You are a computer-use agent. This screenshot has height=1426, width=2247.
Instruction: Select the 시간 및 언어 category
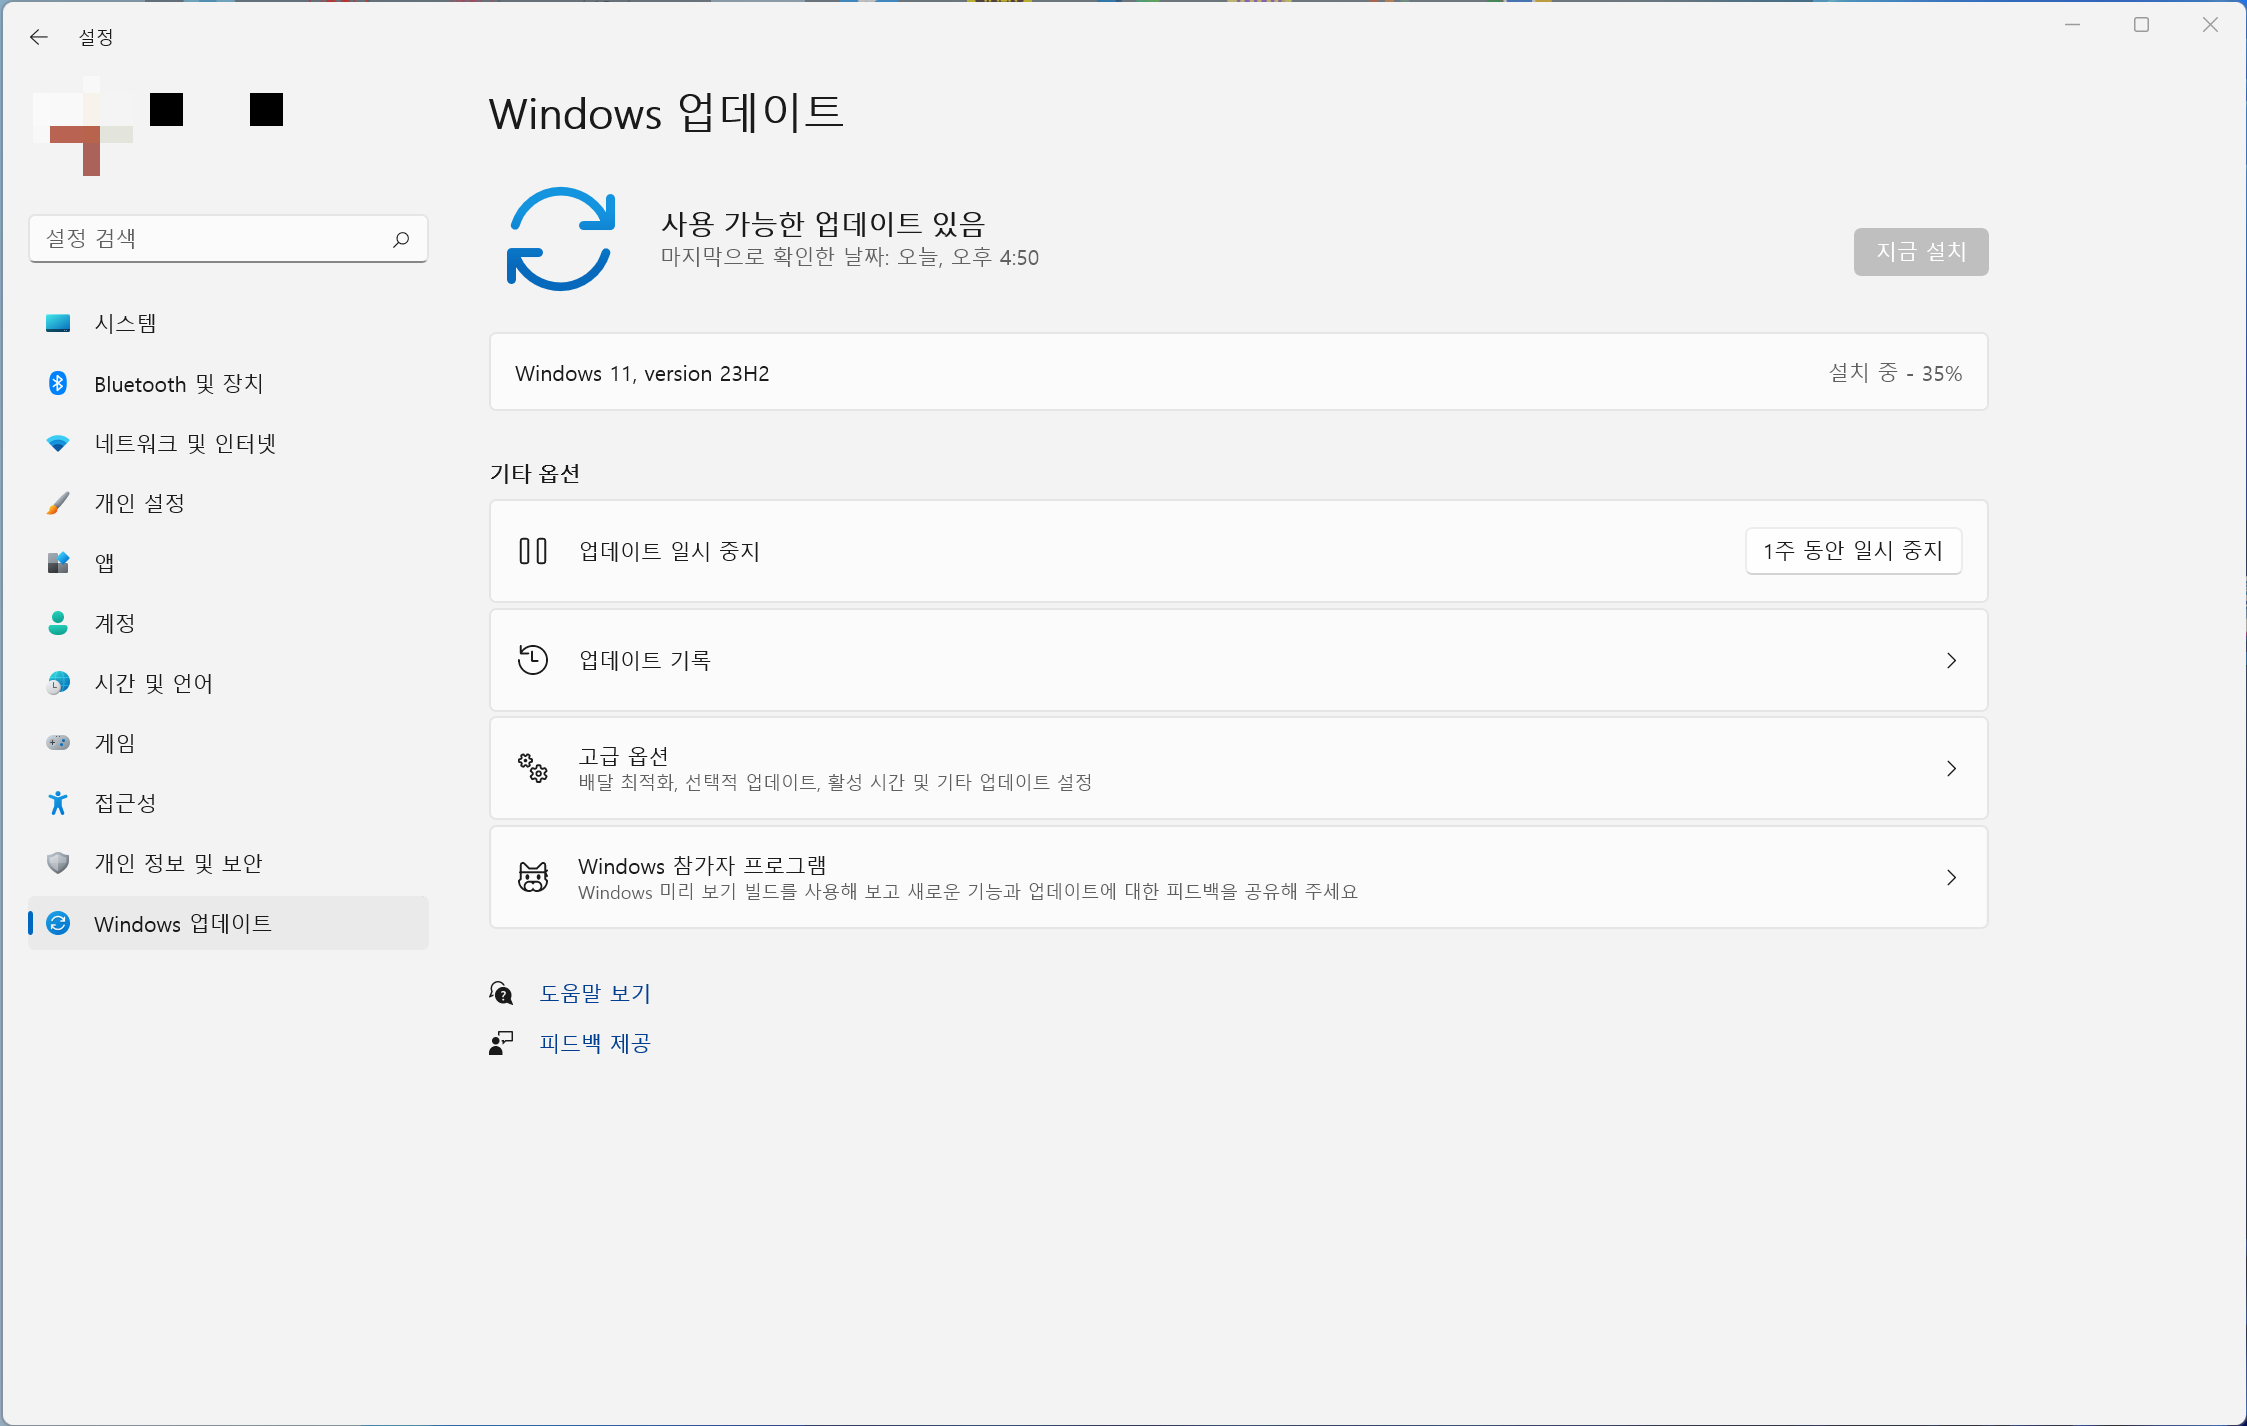point(153,683)
